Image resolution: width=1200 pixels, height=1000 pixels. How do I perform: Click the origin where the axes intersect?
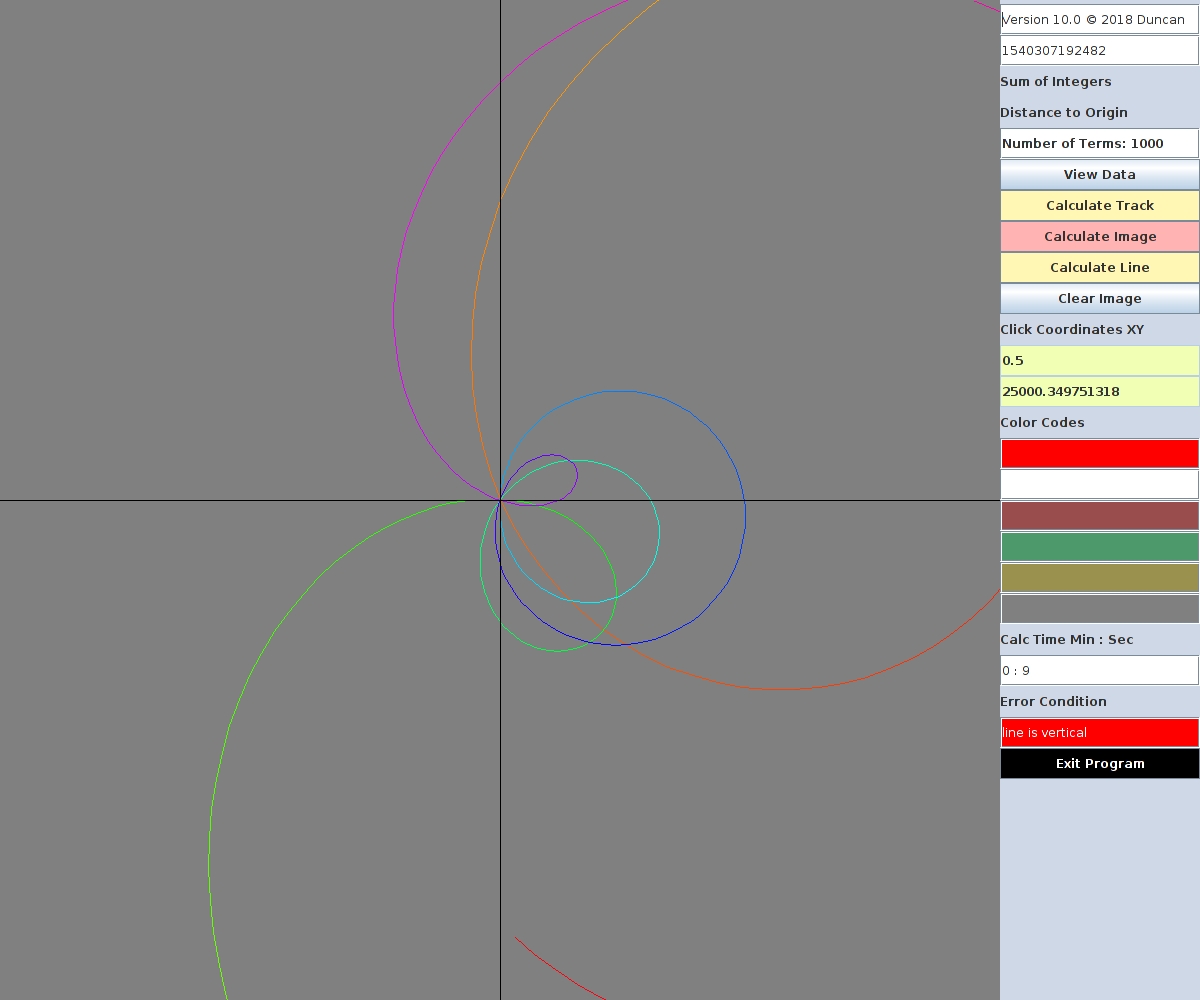pos(500,500)
